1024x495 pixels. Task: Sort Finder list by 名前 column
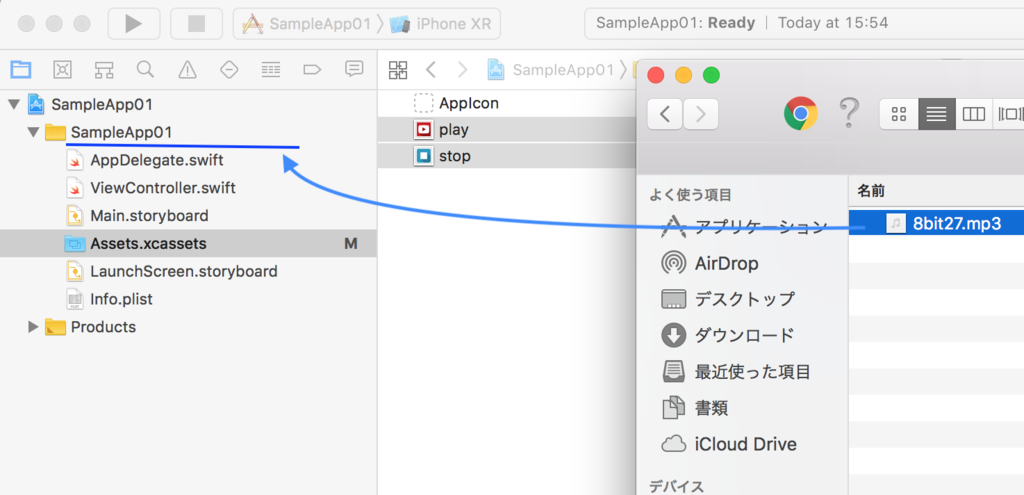click(936, 191)
